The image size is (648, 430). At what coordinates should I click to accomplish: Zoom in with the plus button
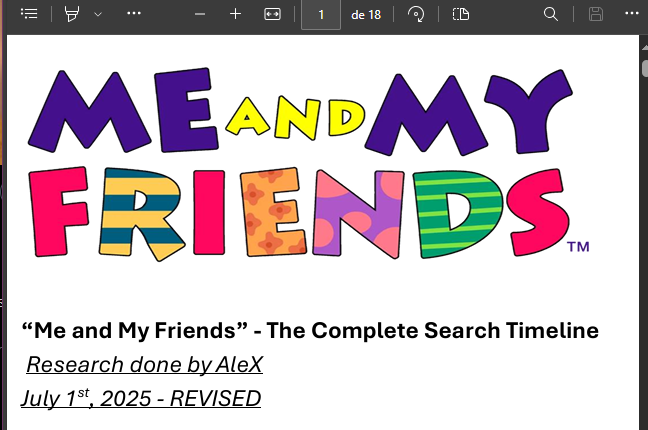pos(236,14)
